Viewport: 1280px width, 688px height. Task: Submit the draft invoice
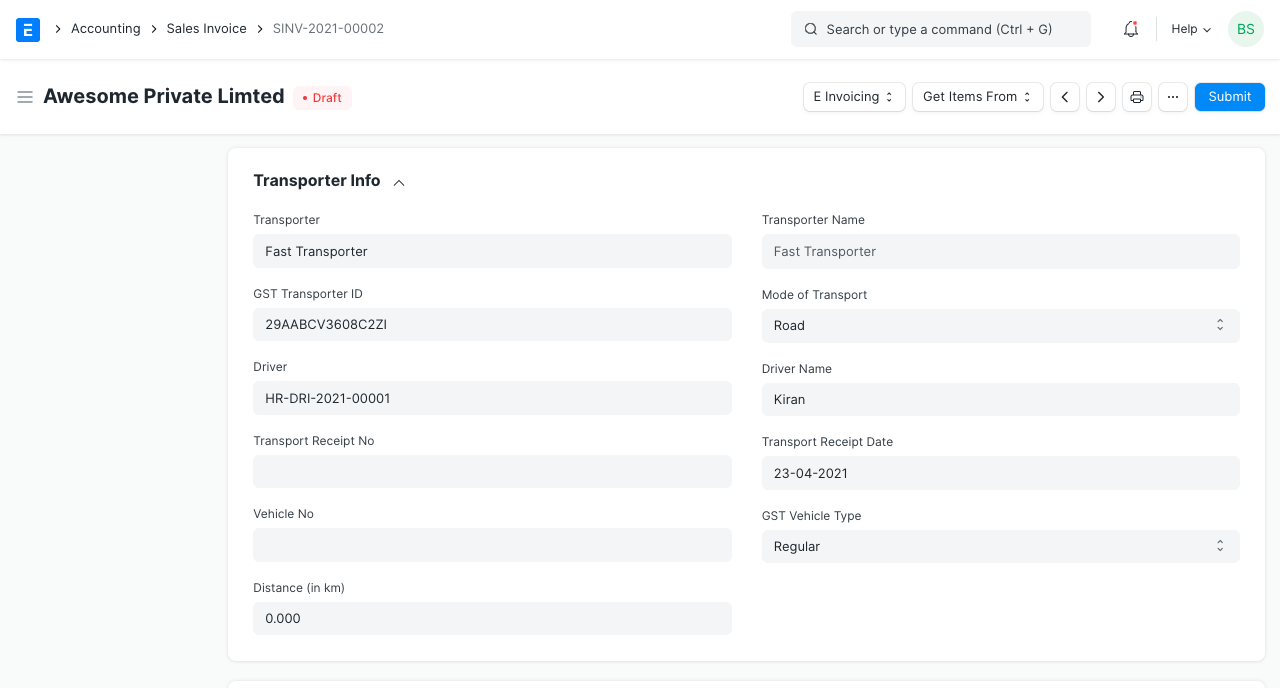[x=1229, y=96]
